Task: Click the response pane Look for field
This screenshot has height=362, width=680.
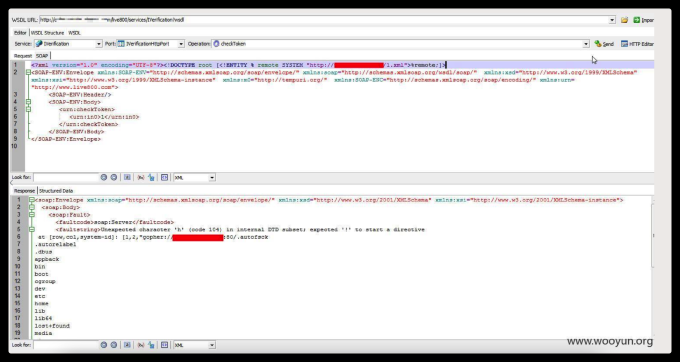Action: 66,345
